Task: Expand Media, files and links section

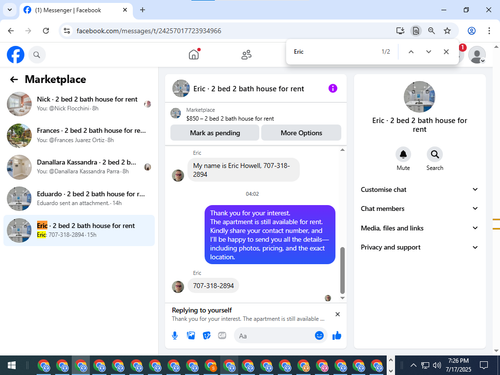Action: tap(419, 228)
